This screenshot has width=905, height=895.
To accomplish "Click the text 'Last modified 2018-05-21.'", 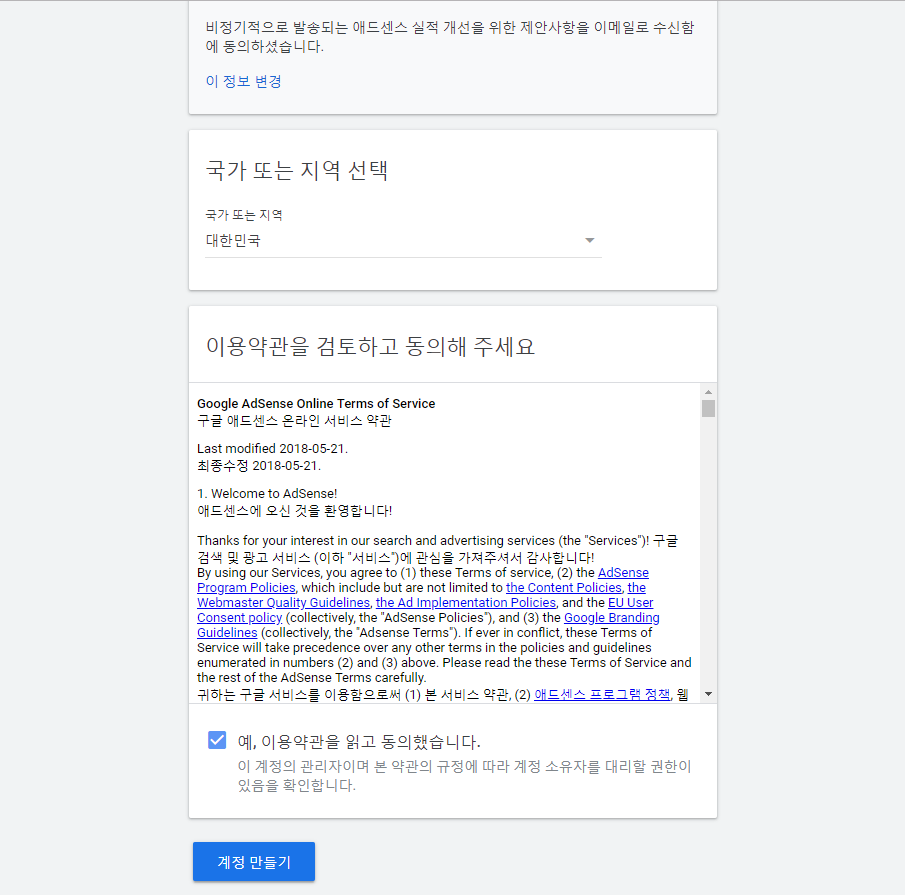I will pos(272,448).
